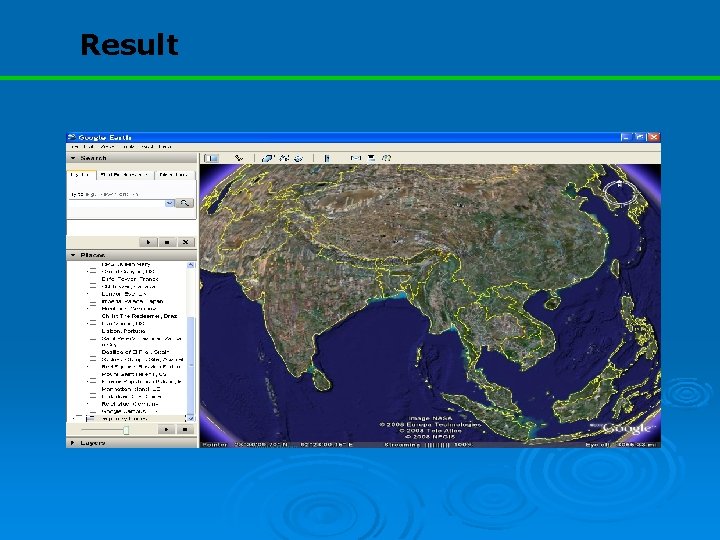
Task: Click the compass ring navigation control
Action: click(x=619, y=192)
